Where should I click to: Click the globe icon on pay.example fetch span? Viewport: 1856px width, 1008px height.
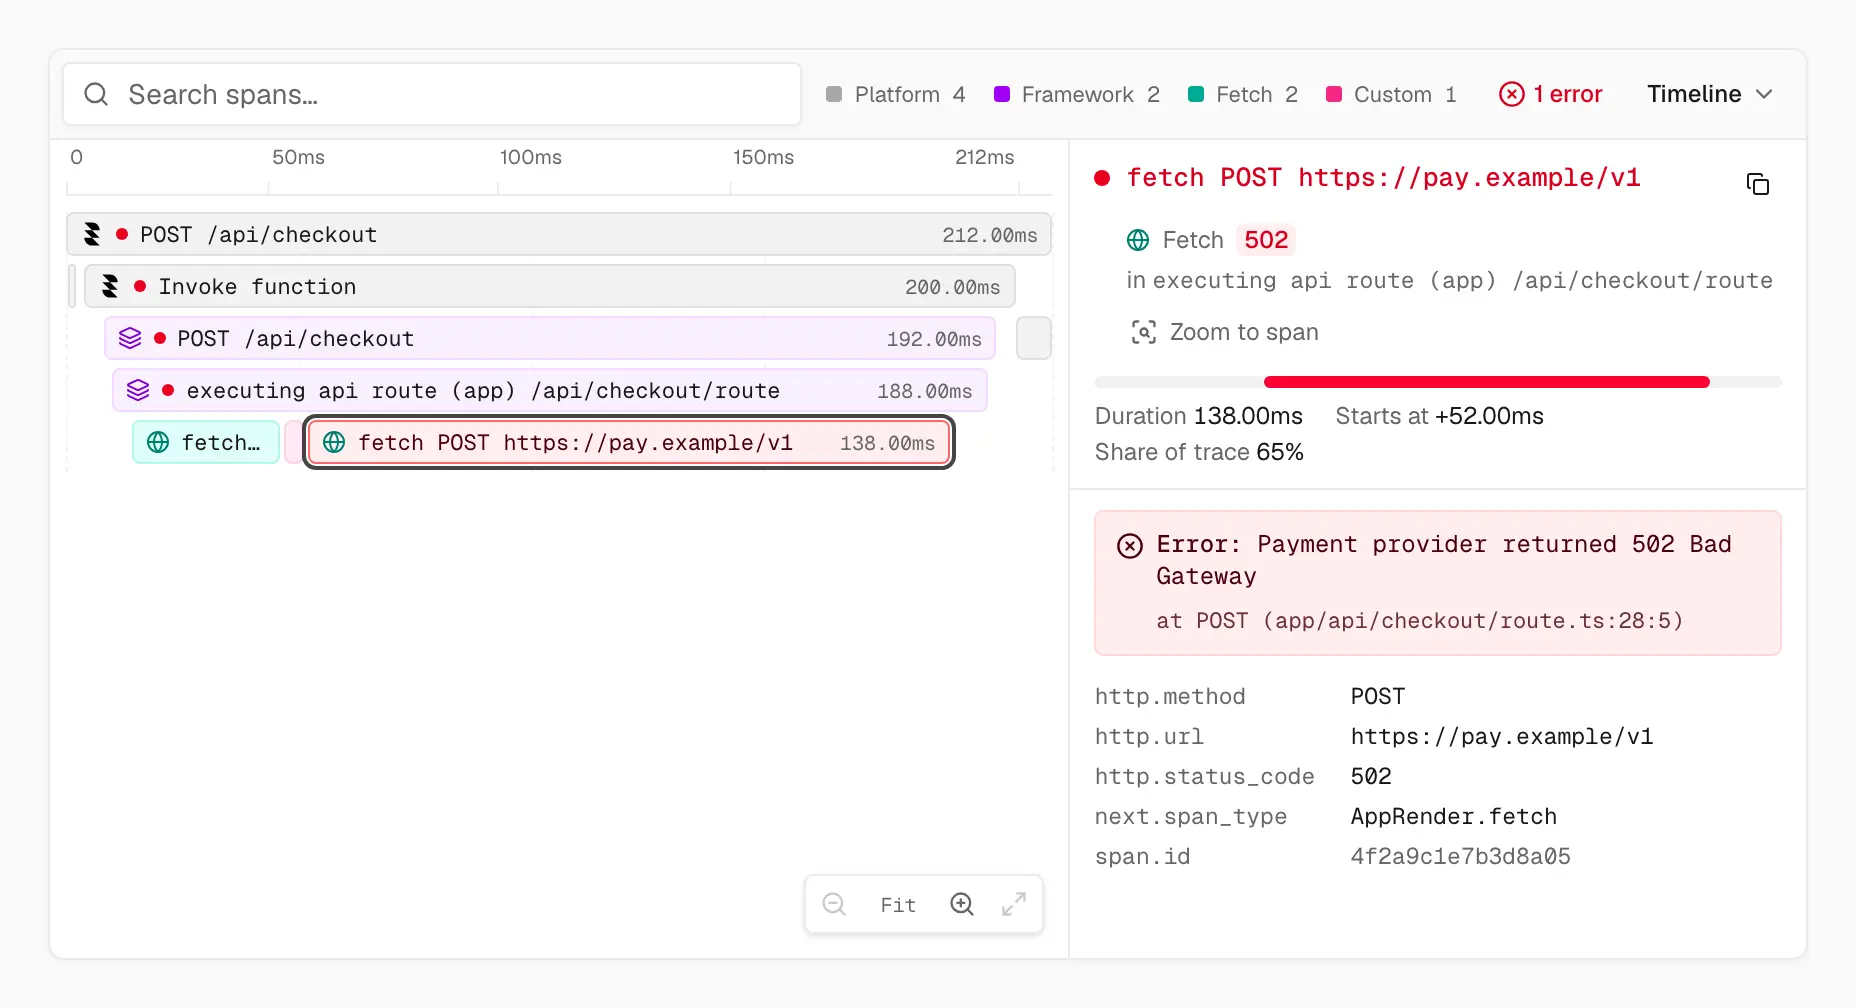tap(334, 442)
